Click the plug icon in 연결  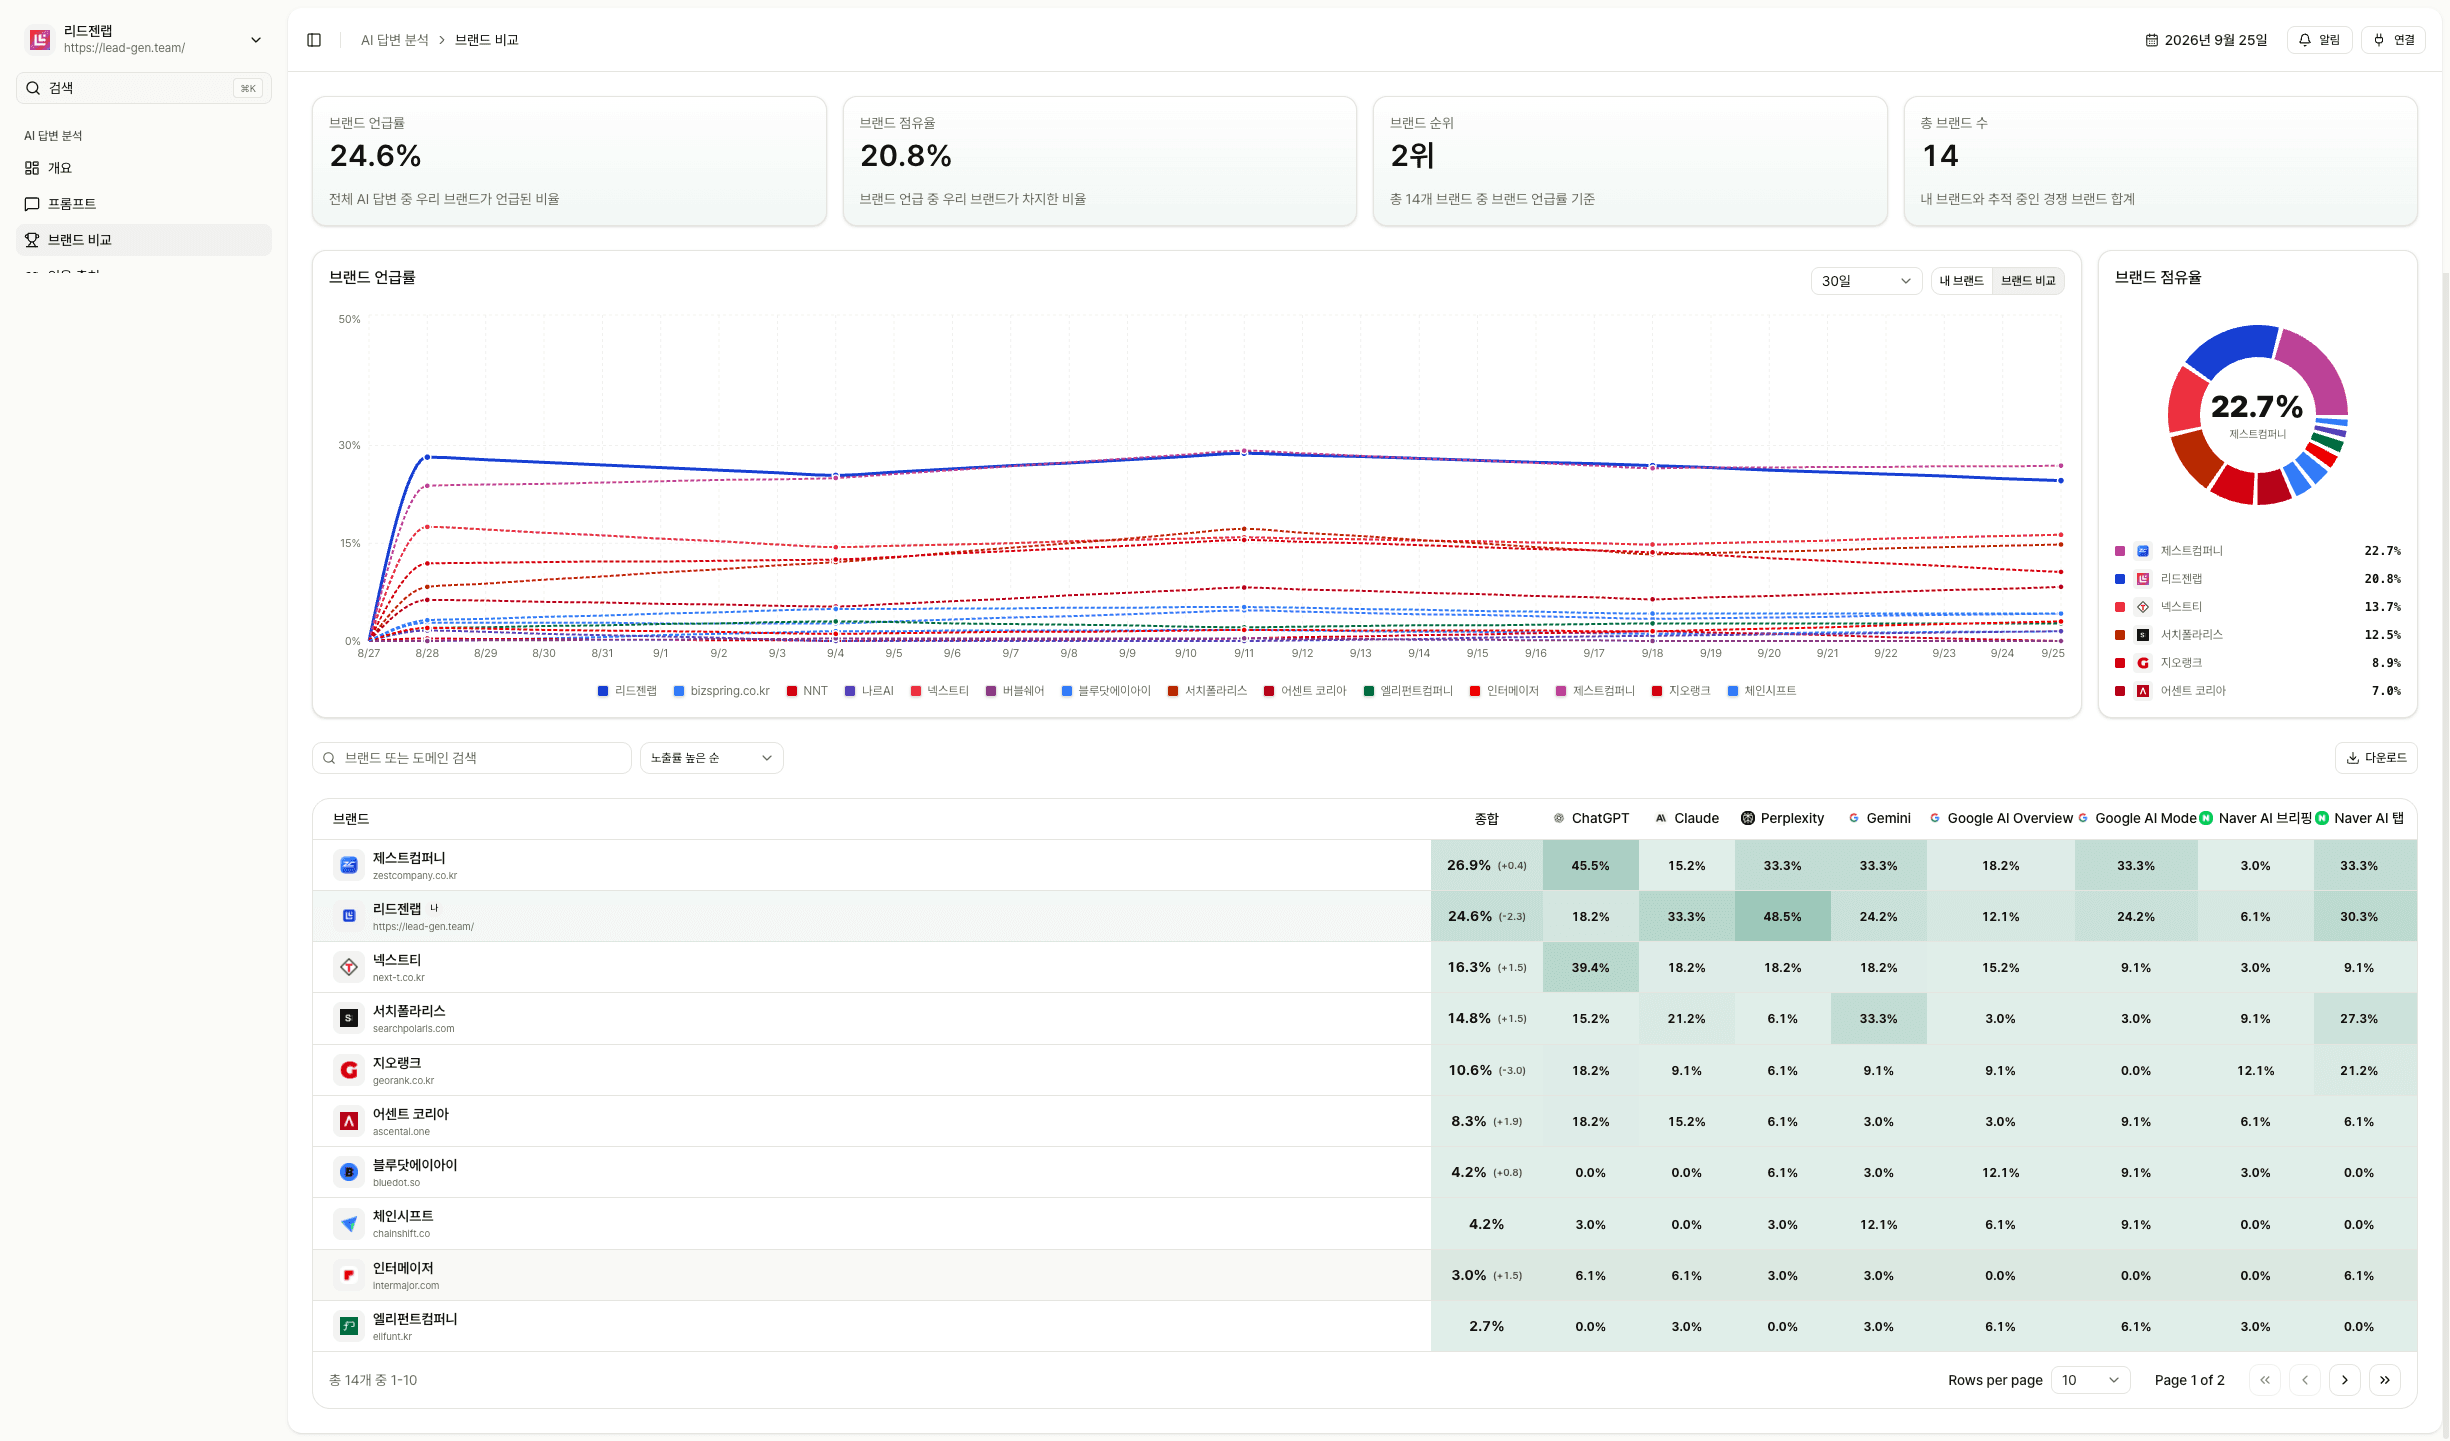pyautogui.click(x=2379, y=40)
